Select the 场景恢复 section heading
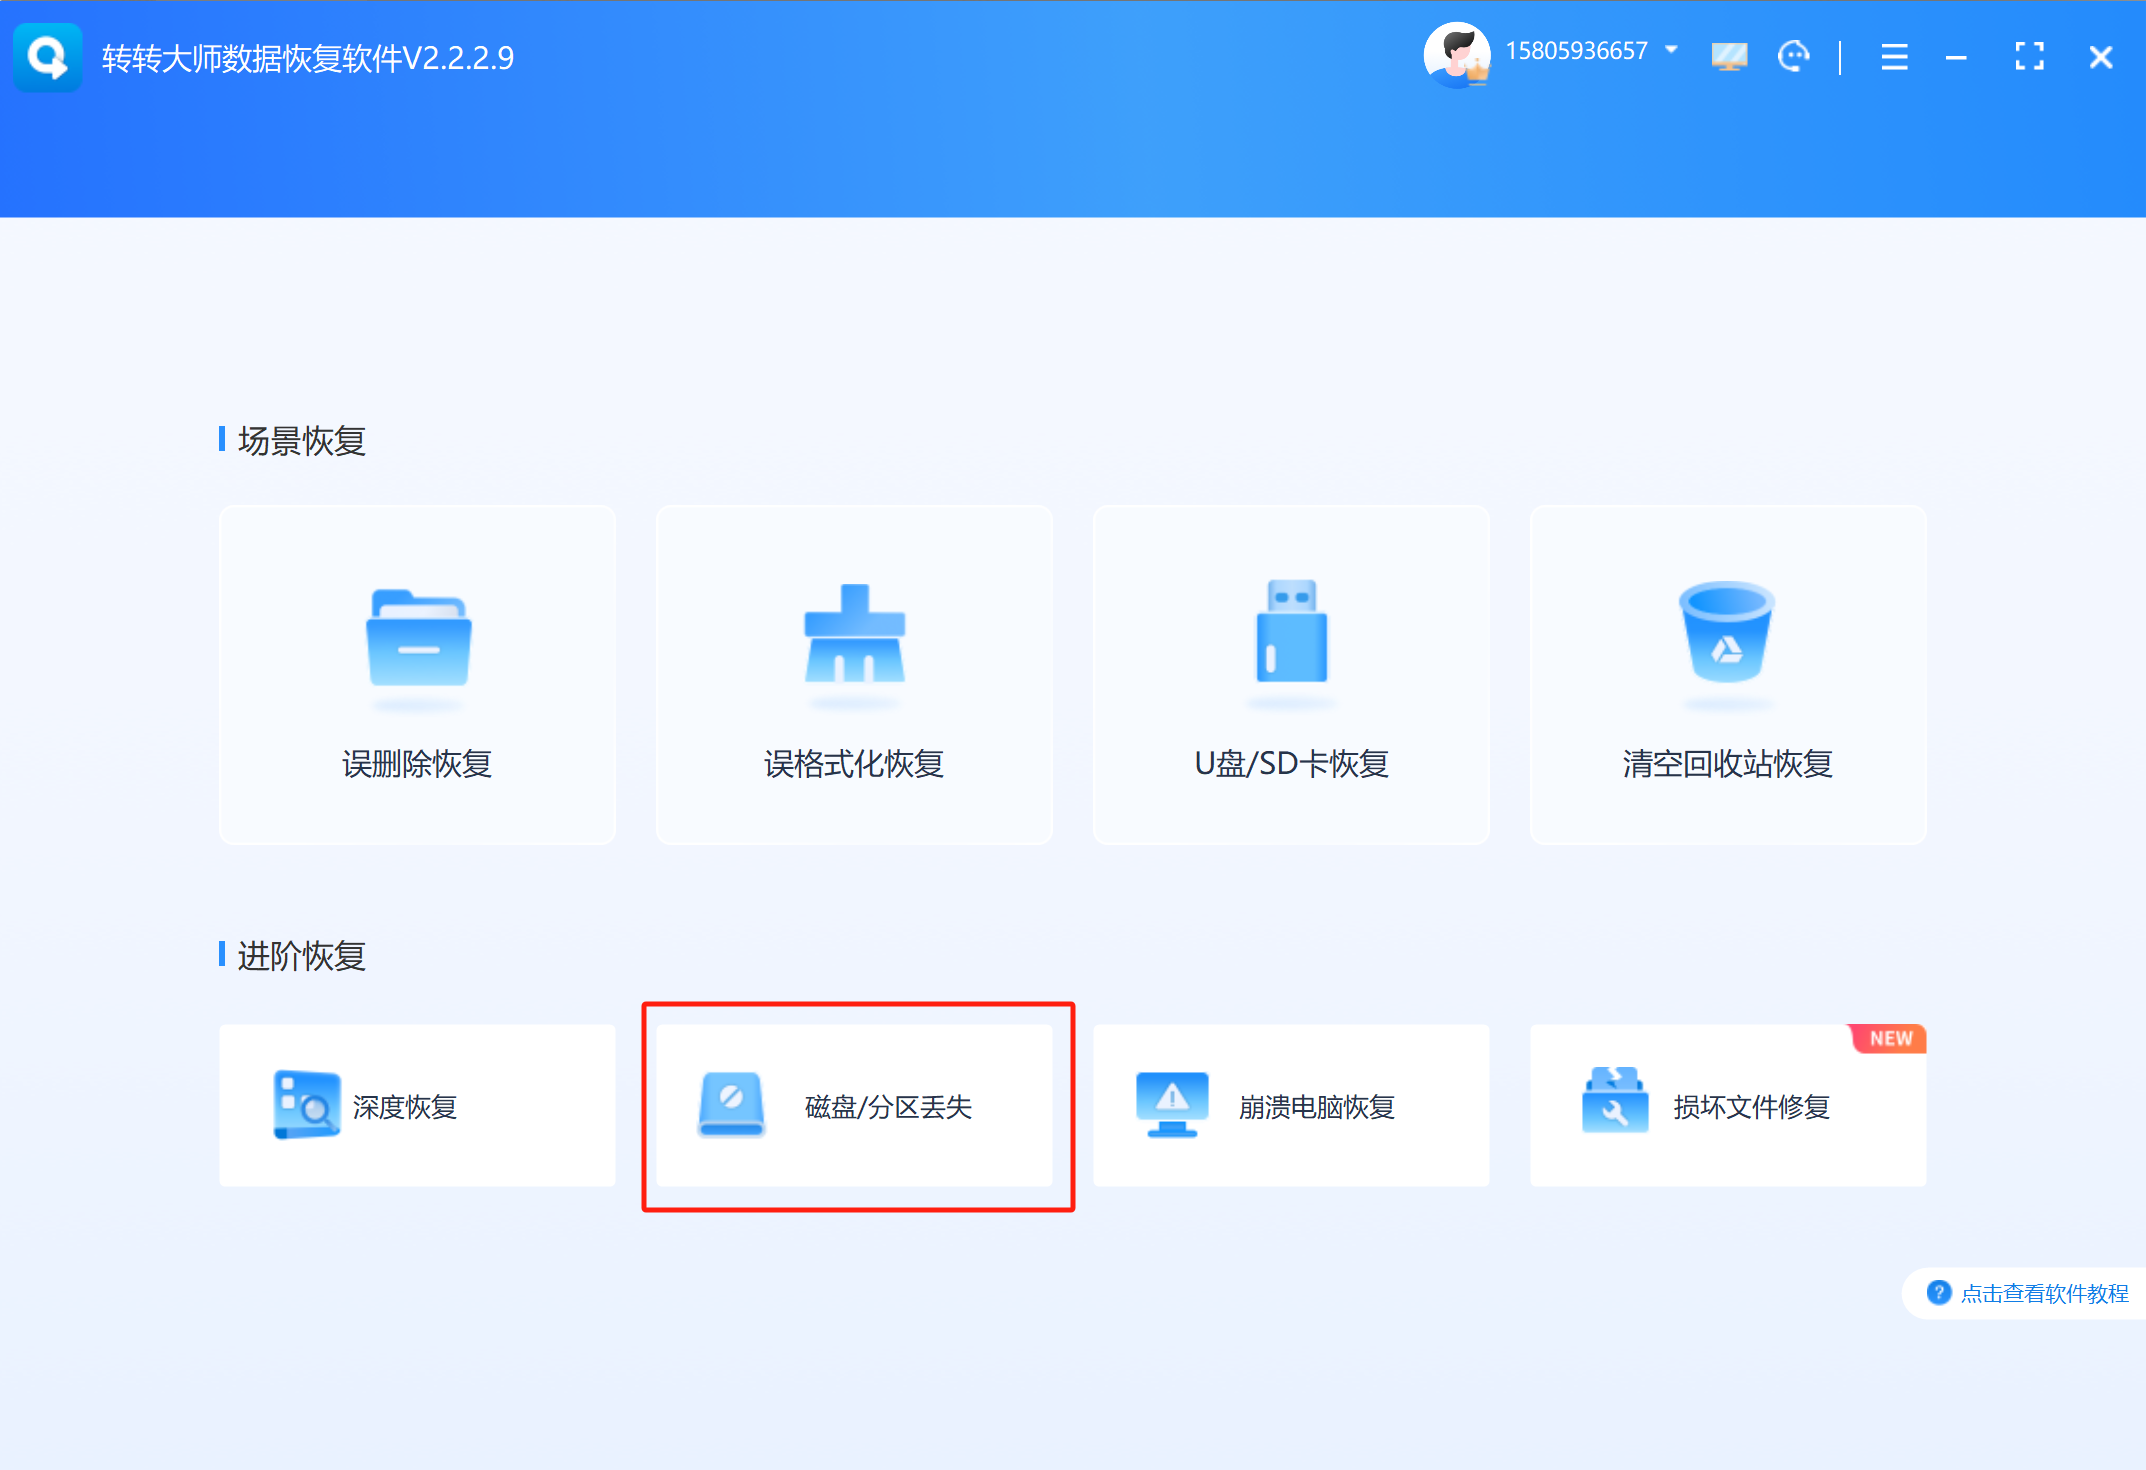 (302, 441)
